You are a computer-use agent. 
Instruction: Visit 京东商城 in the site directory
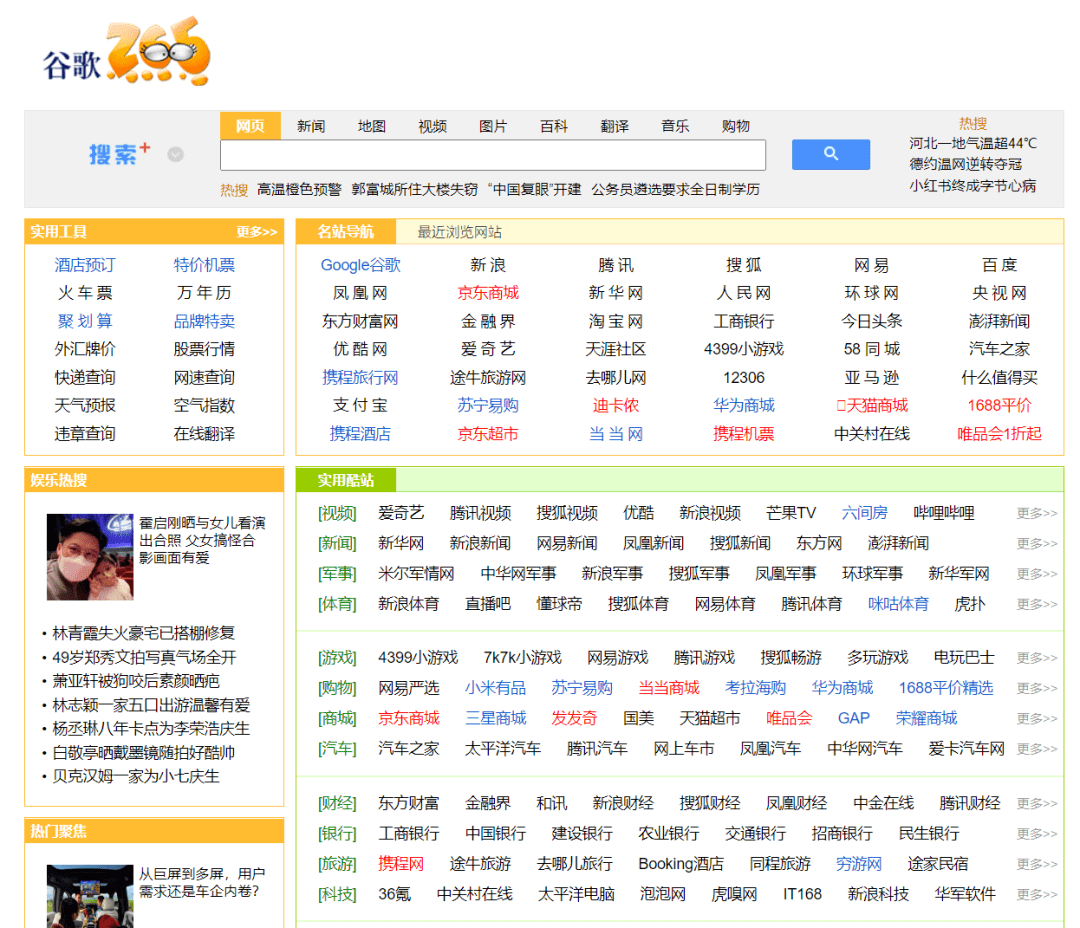488,293
